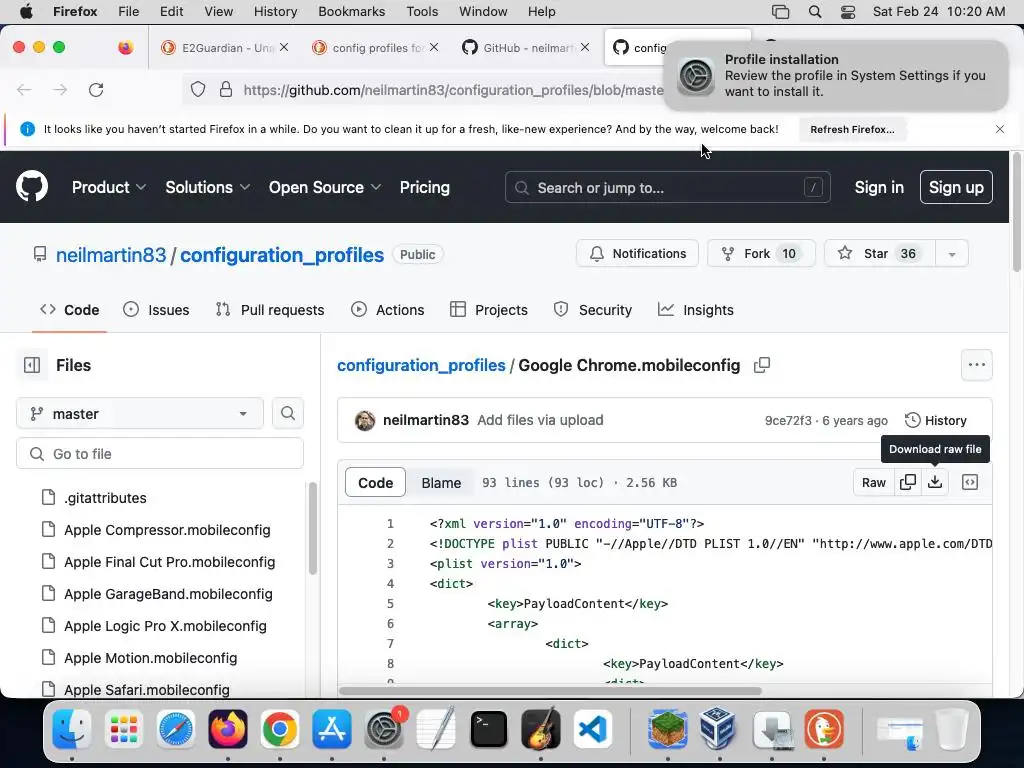Open the Issues tab
Viewport: 1024px width, 768px height.
156,310
